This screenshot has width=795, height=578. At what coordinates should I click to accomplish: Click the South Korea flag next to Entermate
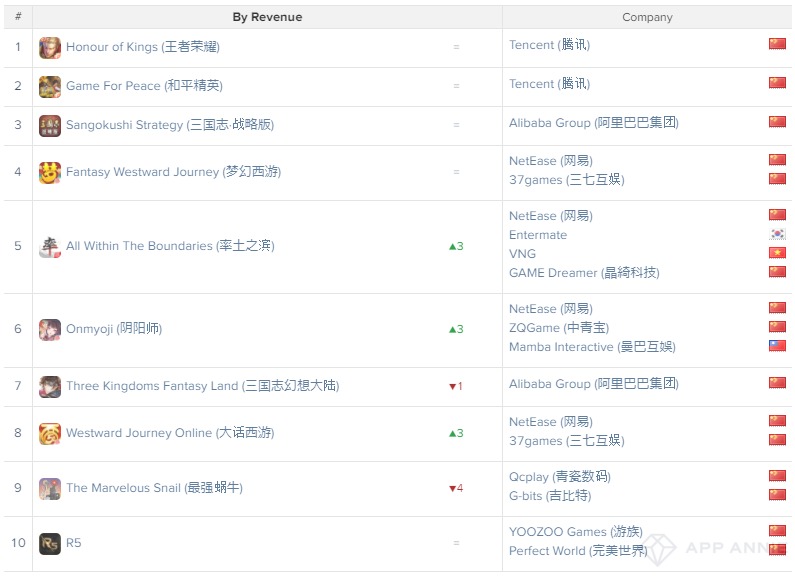[777, 234]
